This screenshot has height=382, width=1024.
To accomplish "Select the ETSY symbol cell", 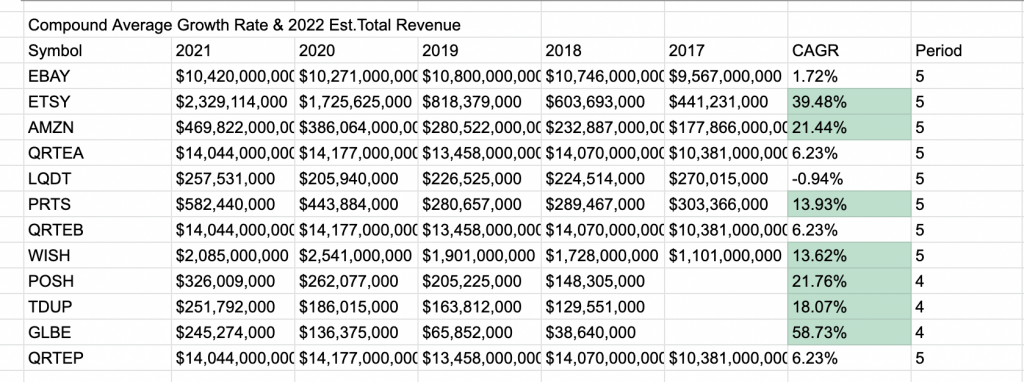I will [98, 102].
